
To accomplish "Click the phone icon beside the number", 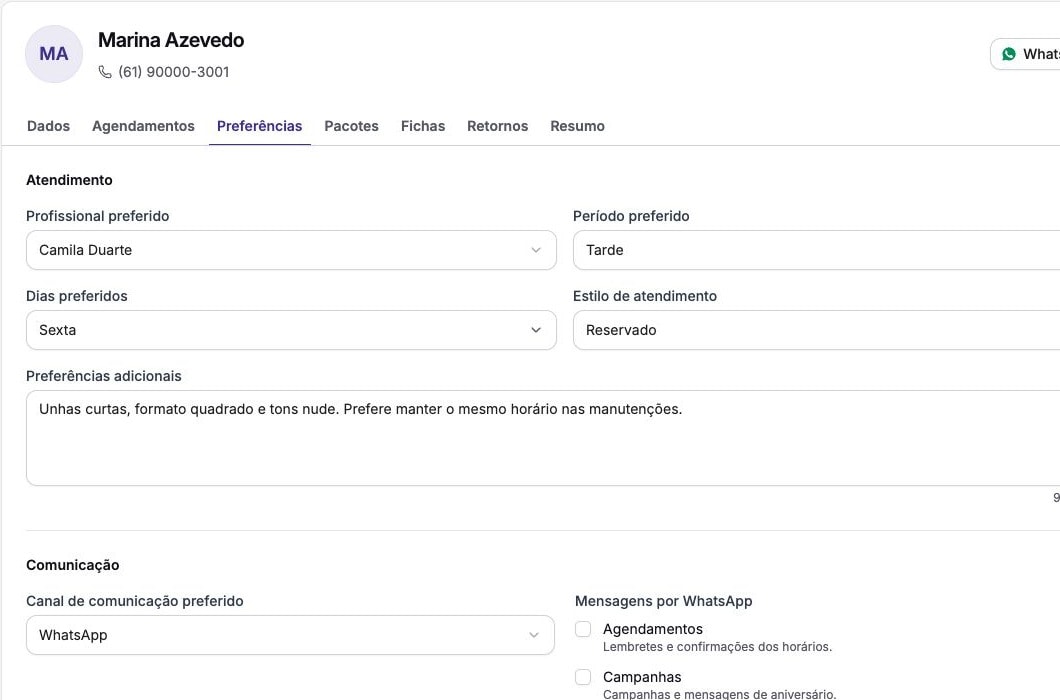I will click(x=105, y=72).
